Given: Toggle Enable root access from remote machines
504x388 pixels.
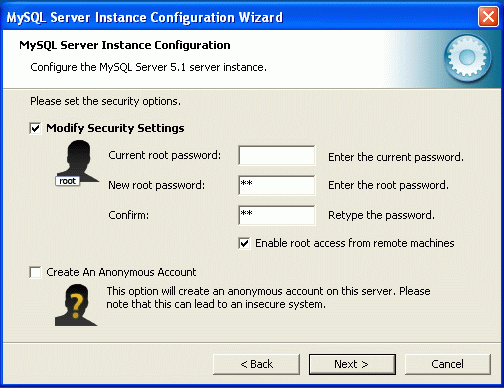Looking at the screenshot, I should tap(244, 243).
